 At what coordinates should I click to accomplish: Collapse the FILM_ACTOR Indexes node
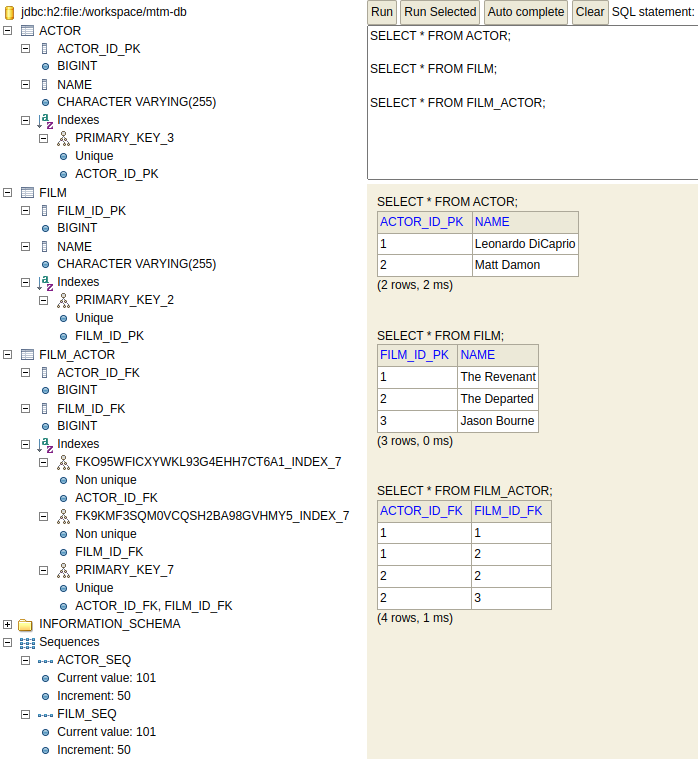(x=26, y=444)
